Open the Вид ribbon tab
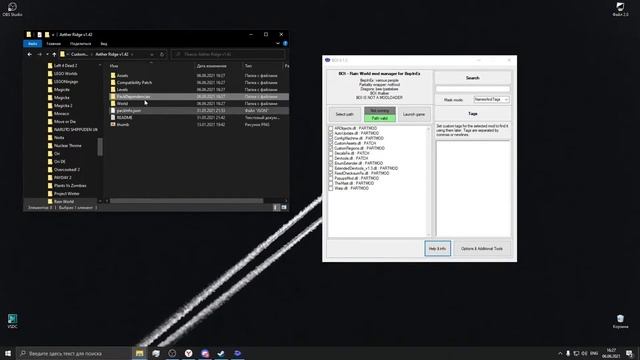This screenshot has height=360, width=640. [x=104, y=44]
